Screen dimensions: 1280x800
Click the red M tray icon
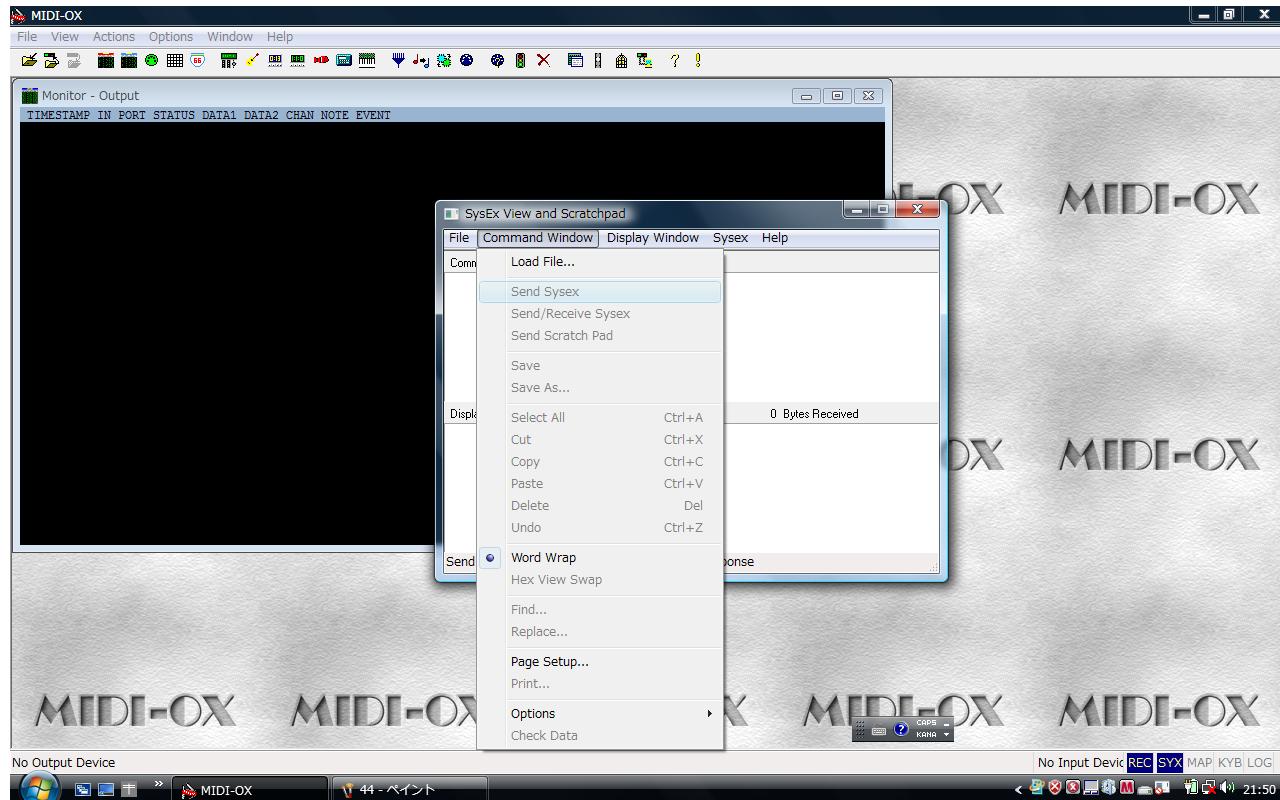click(x=1127, y=789)
